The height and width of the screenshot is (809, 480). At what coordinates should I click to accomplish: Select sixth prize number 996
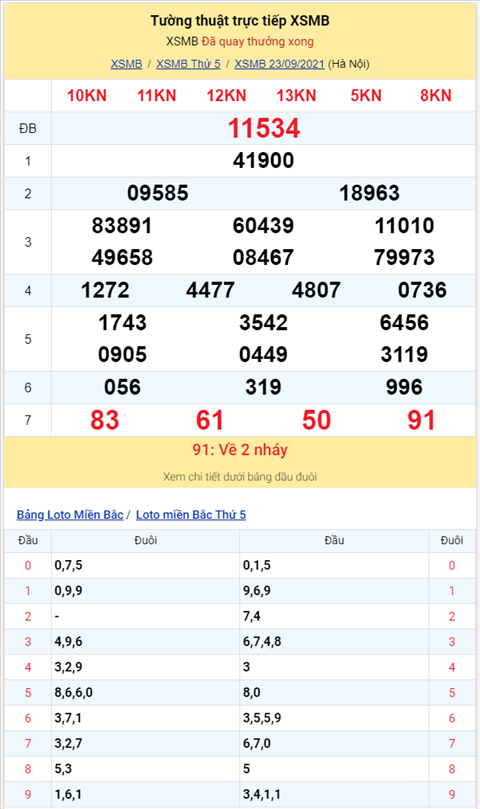click(404, 387)
